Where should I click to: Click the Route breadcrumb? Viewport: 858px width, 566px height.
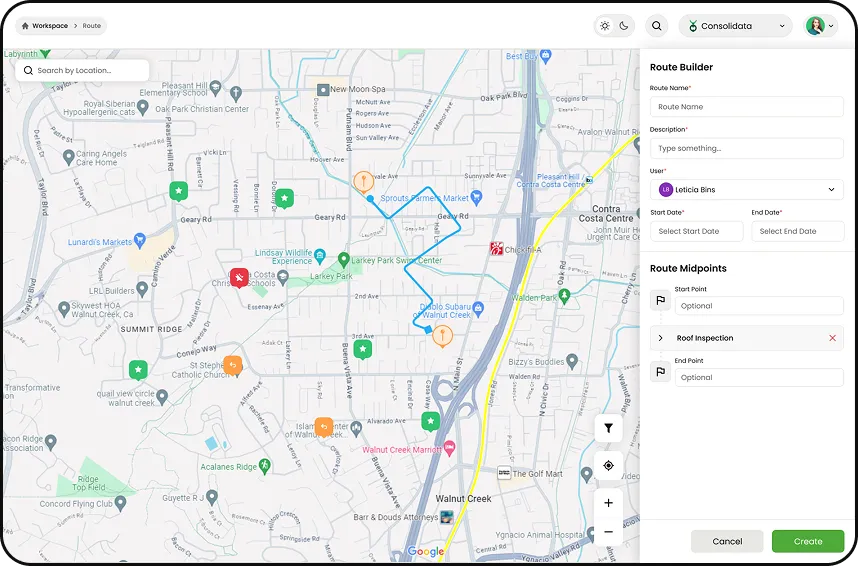[91, 26]
